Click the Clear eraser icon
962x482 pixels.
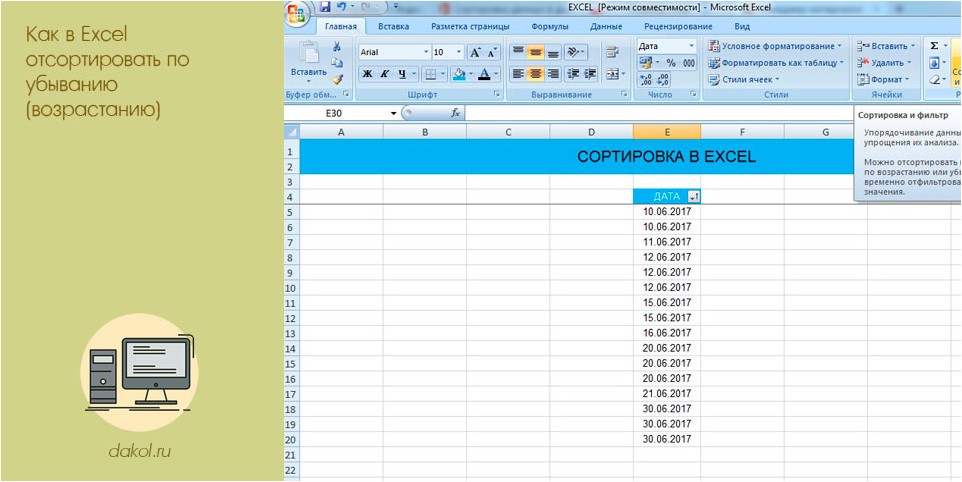[934, 79]
